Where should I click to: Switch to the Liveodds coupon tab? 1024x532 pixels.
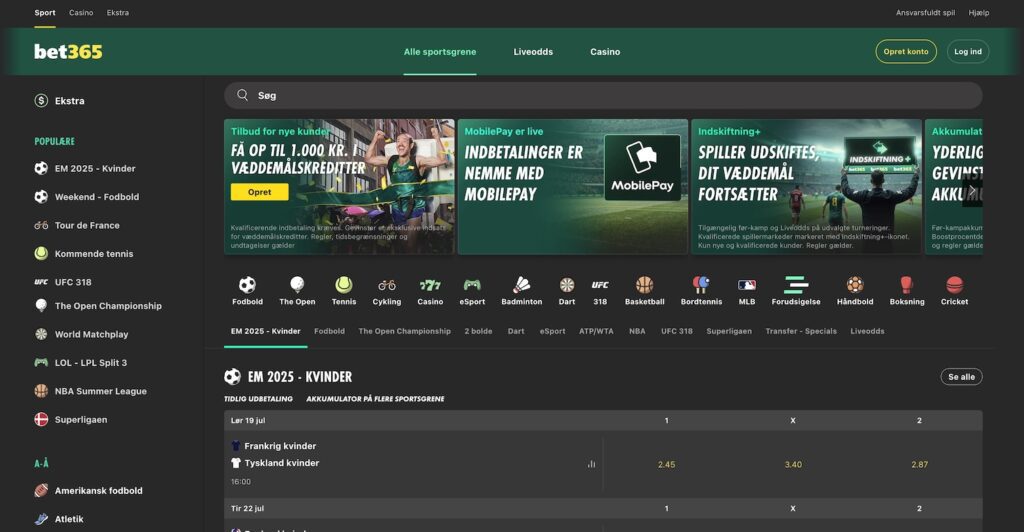pos(867,331)
